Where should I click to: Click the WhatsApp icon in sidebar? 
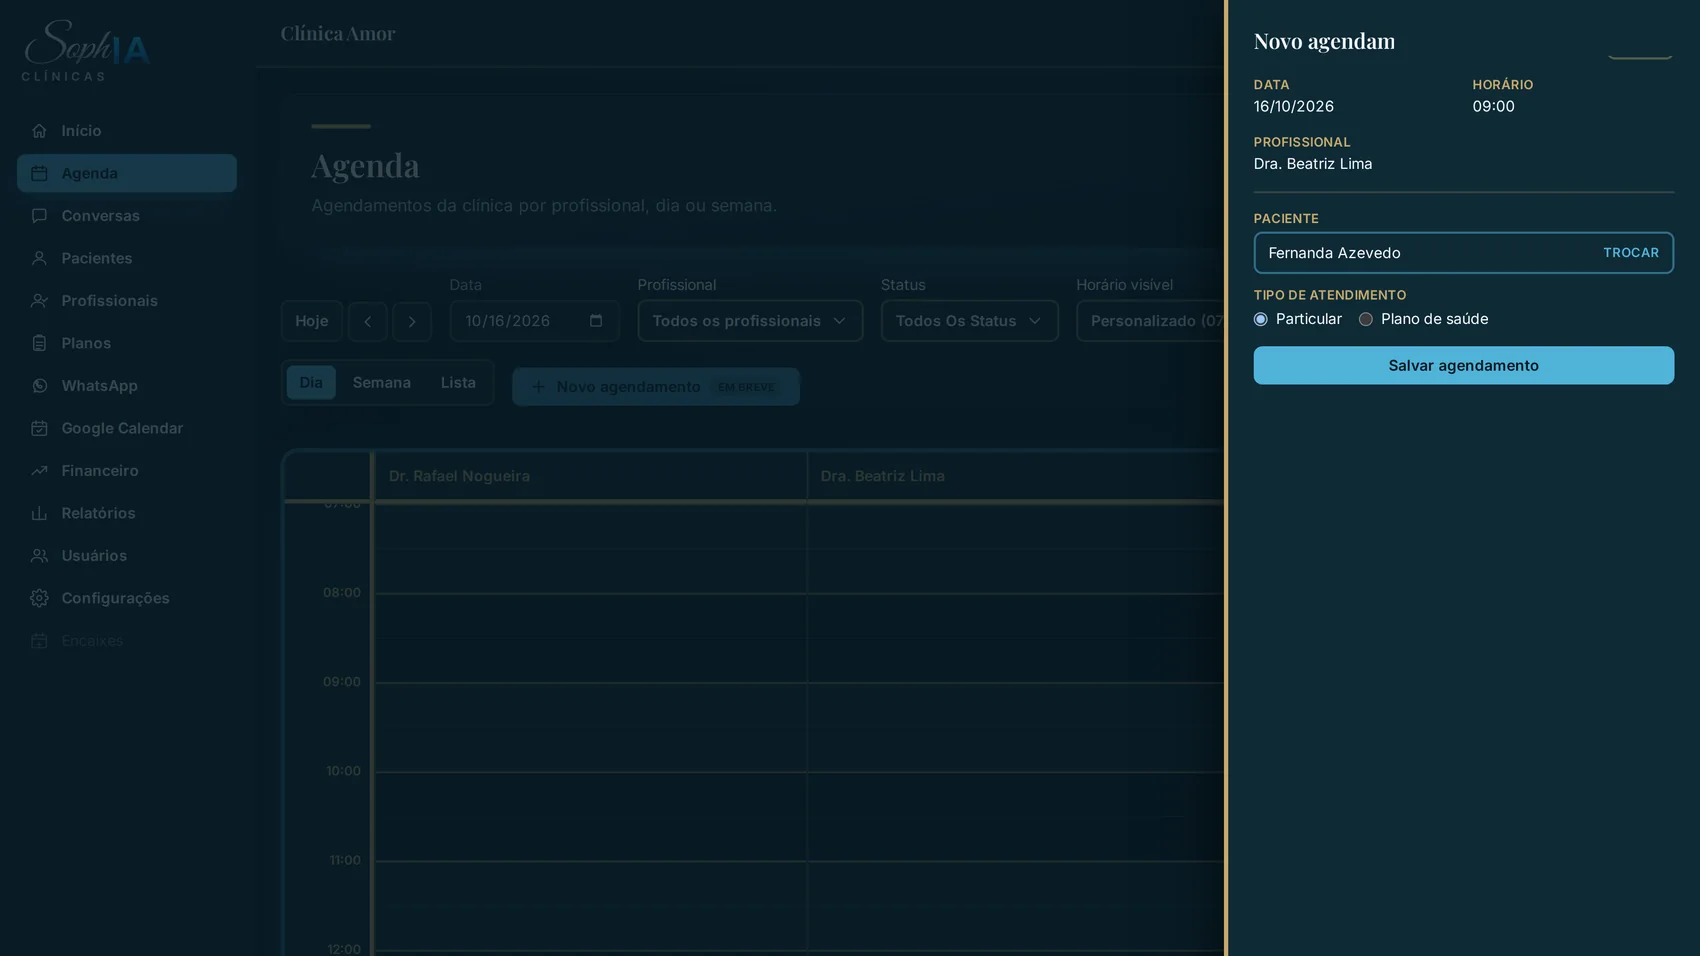pyautogui.click(x=39, y=386)
